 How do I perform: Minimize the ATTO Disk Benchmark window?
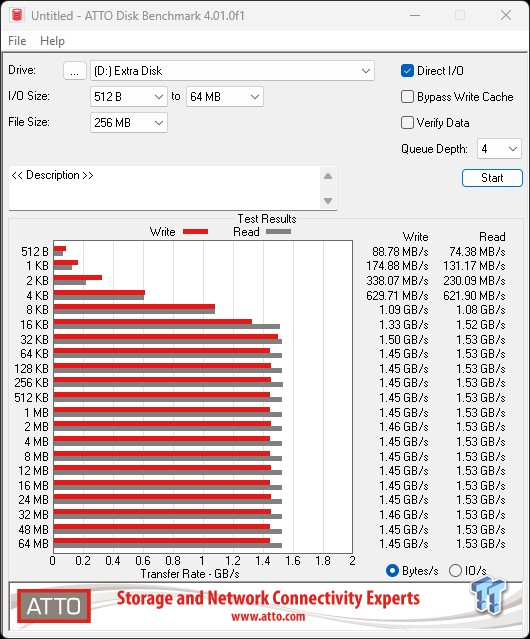click(x=415, y=15)
